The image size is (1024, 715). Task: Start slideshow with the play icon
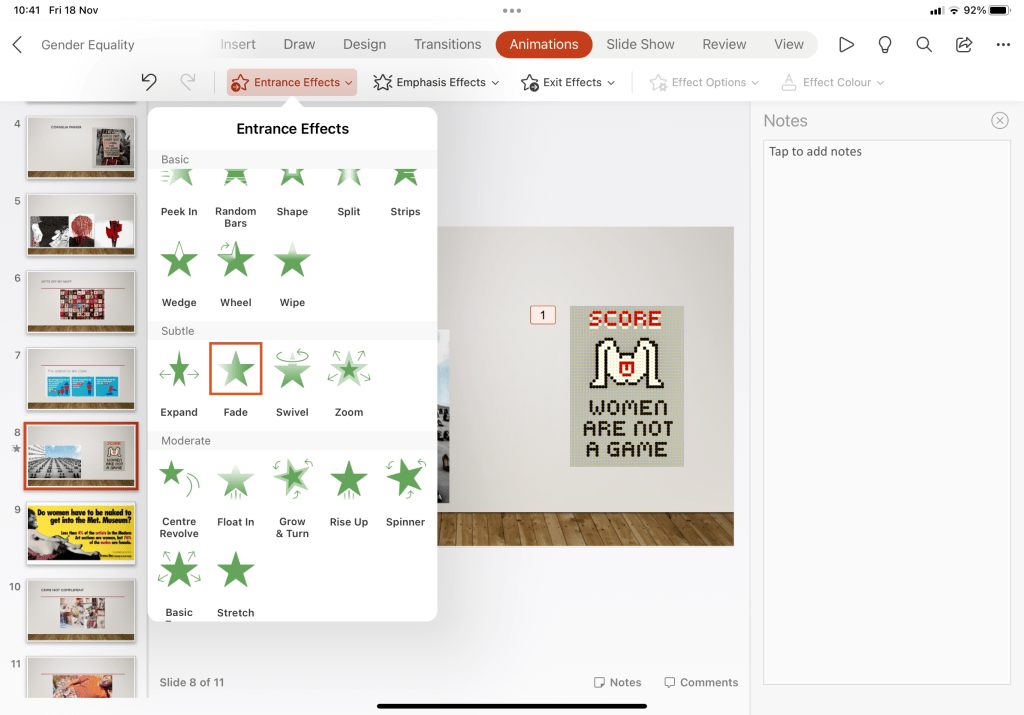pos(846,44)
